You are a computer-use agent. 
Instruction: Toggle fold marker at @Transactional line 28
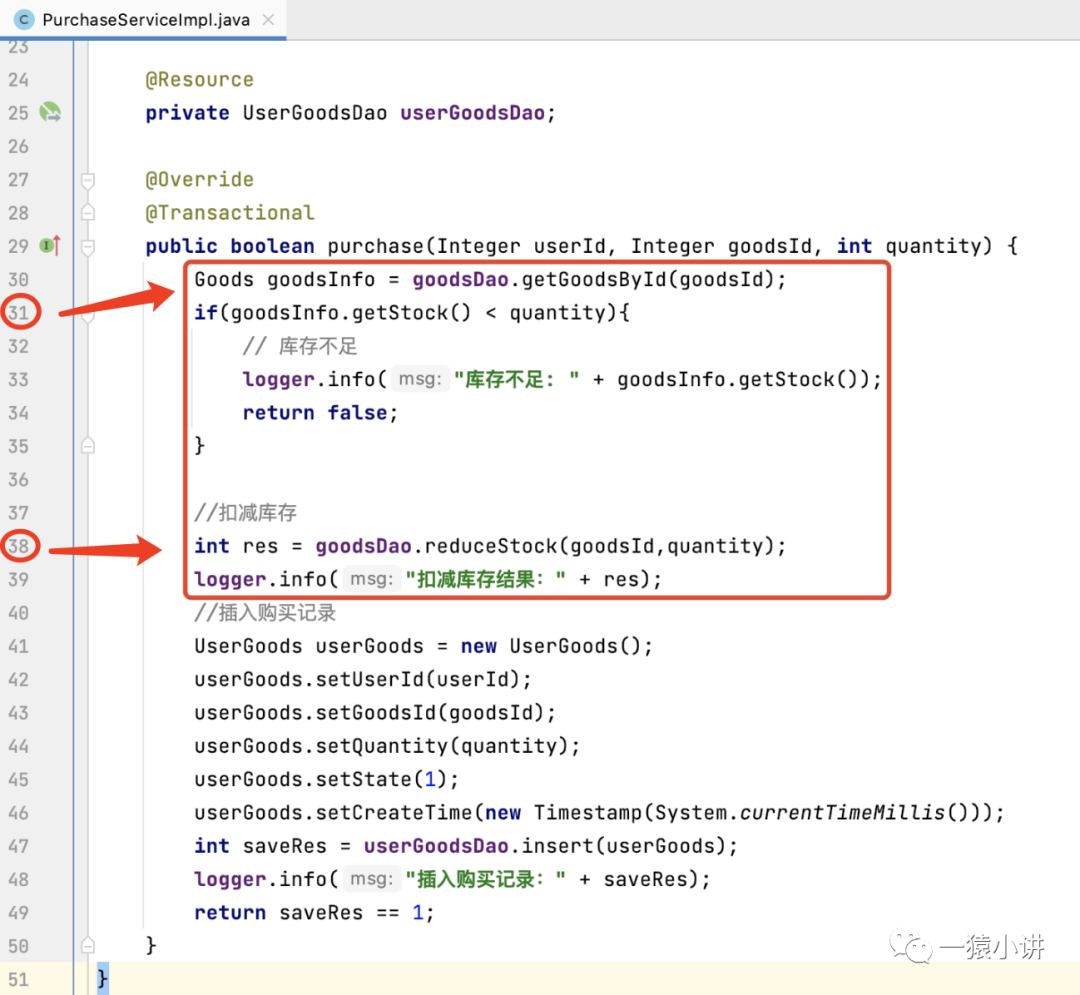[x=87, y=213]
